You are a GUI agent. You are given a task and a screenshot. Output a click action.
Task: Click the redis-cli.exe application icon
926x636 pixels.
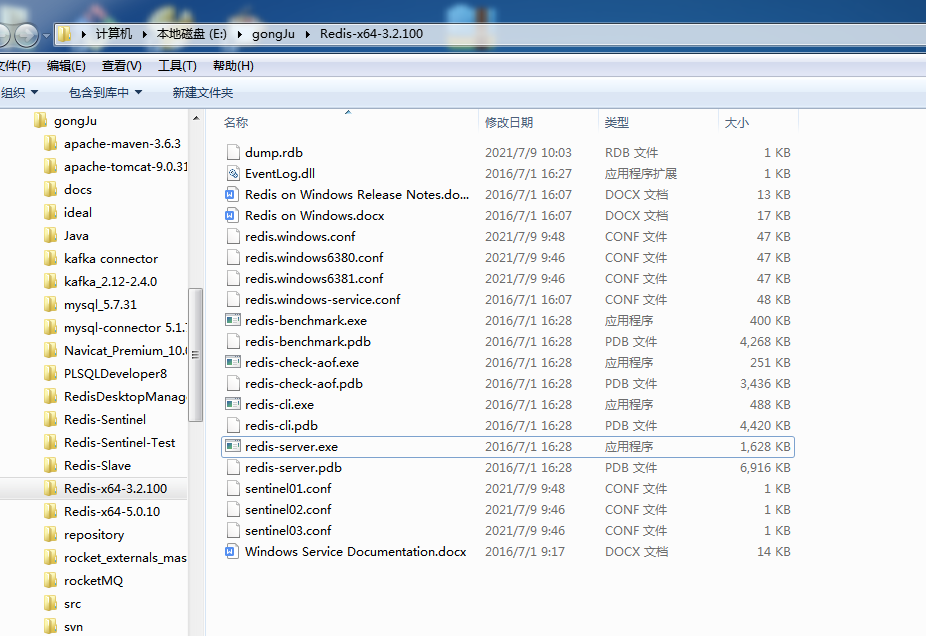233,405
